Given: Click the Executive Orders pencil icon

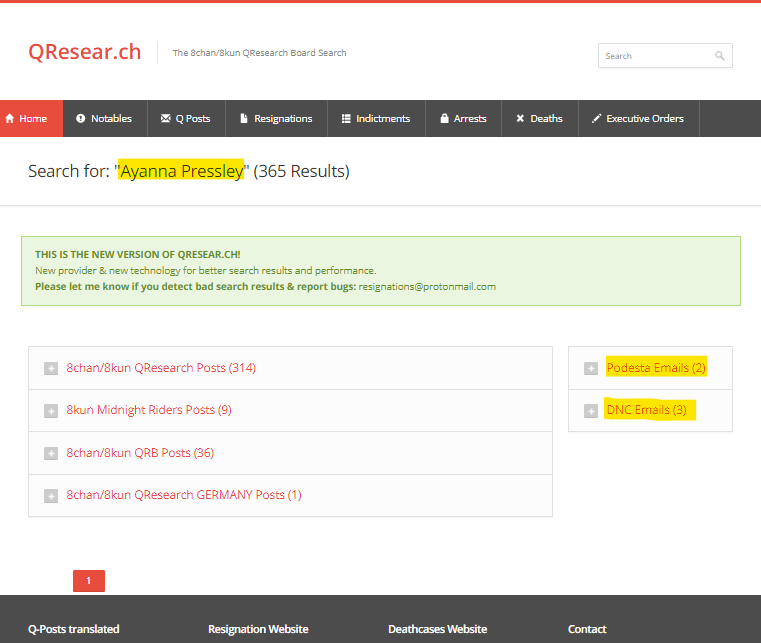Looking at the screenshot, I should 596,118.
